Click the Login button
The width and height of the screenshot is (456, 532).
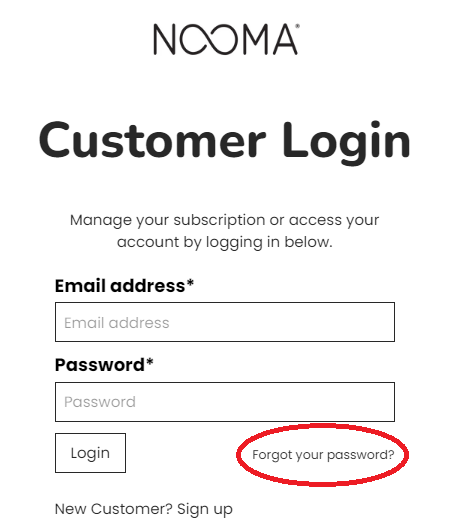pyautogui.click(x=90, y=453)
